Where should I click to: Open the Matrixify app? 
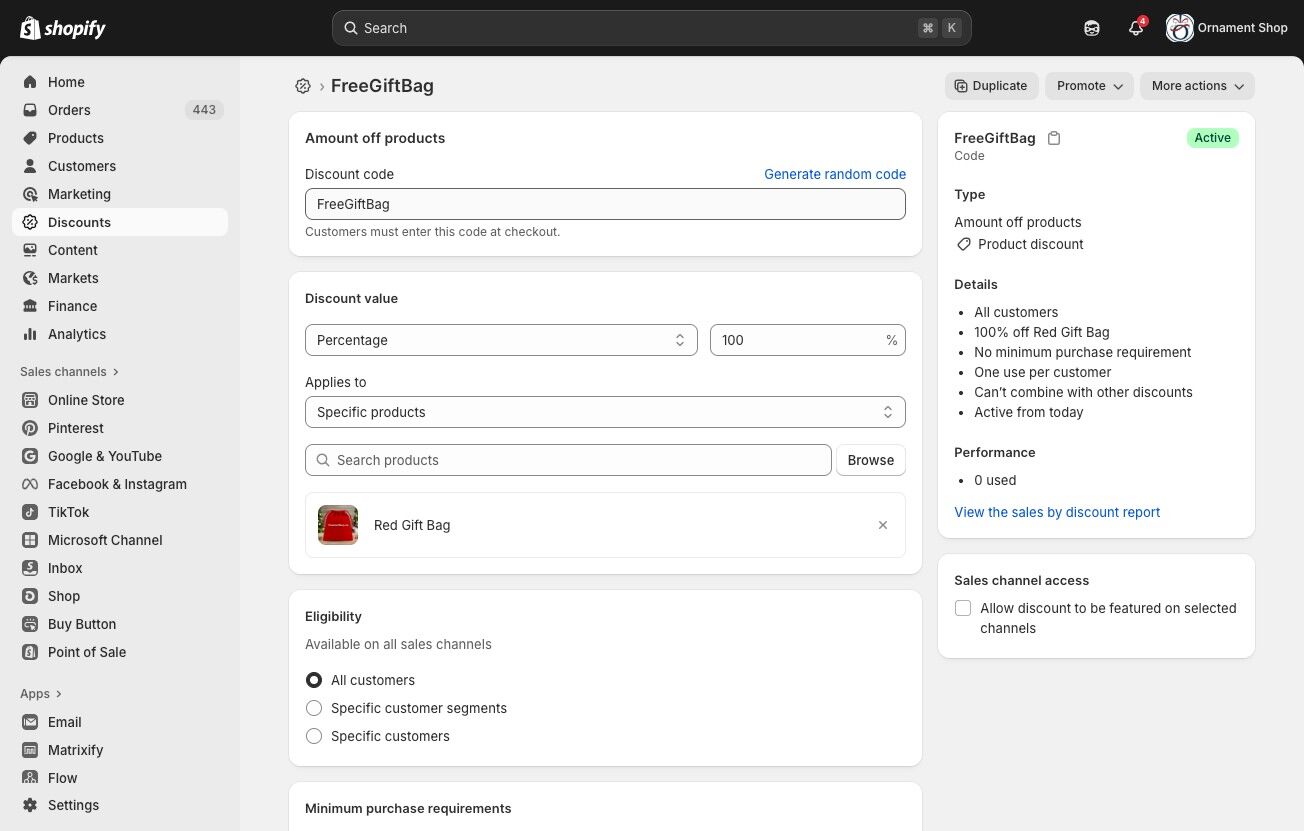click(75, 750)
